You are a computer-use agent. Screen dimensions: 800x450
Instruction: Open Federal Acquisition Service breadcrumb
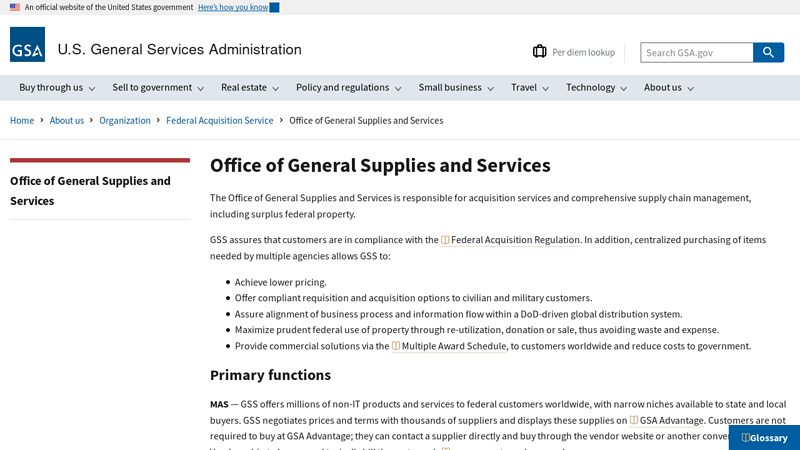(x=220, y=120)
